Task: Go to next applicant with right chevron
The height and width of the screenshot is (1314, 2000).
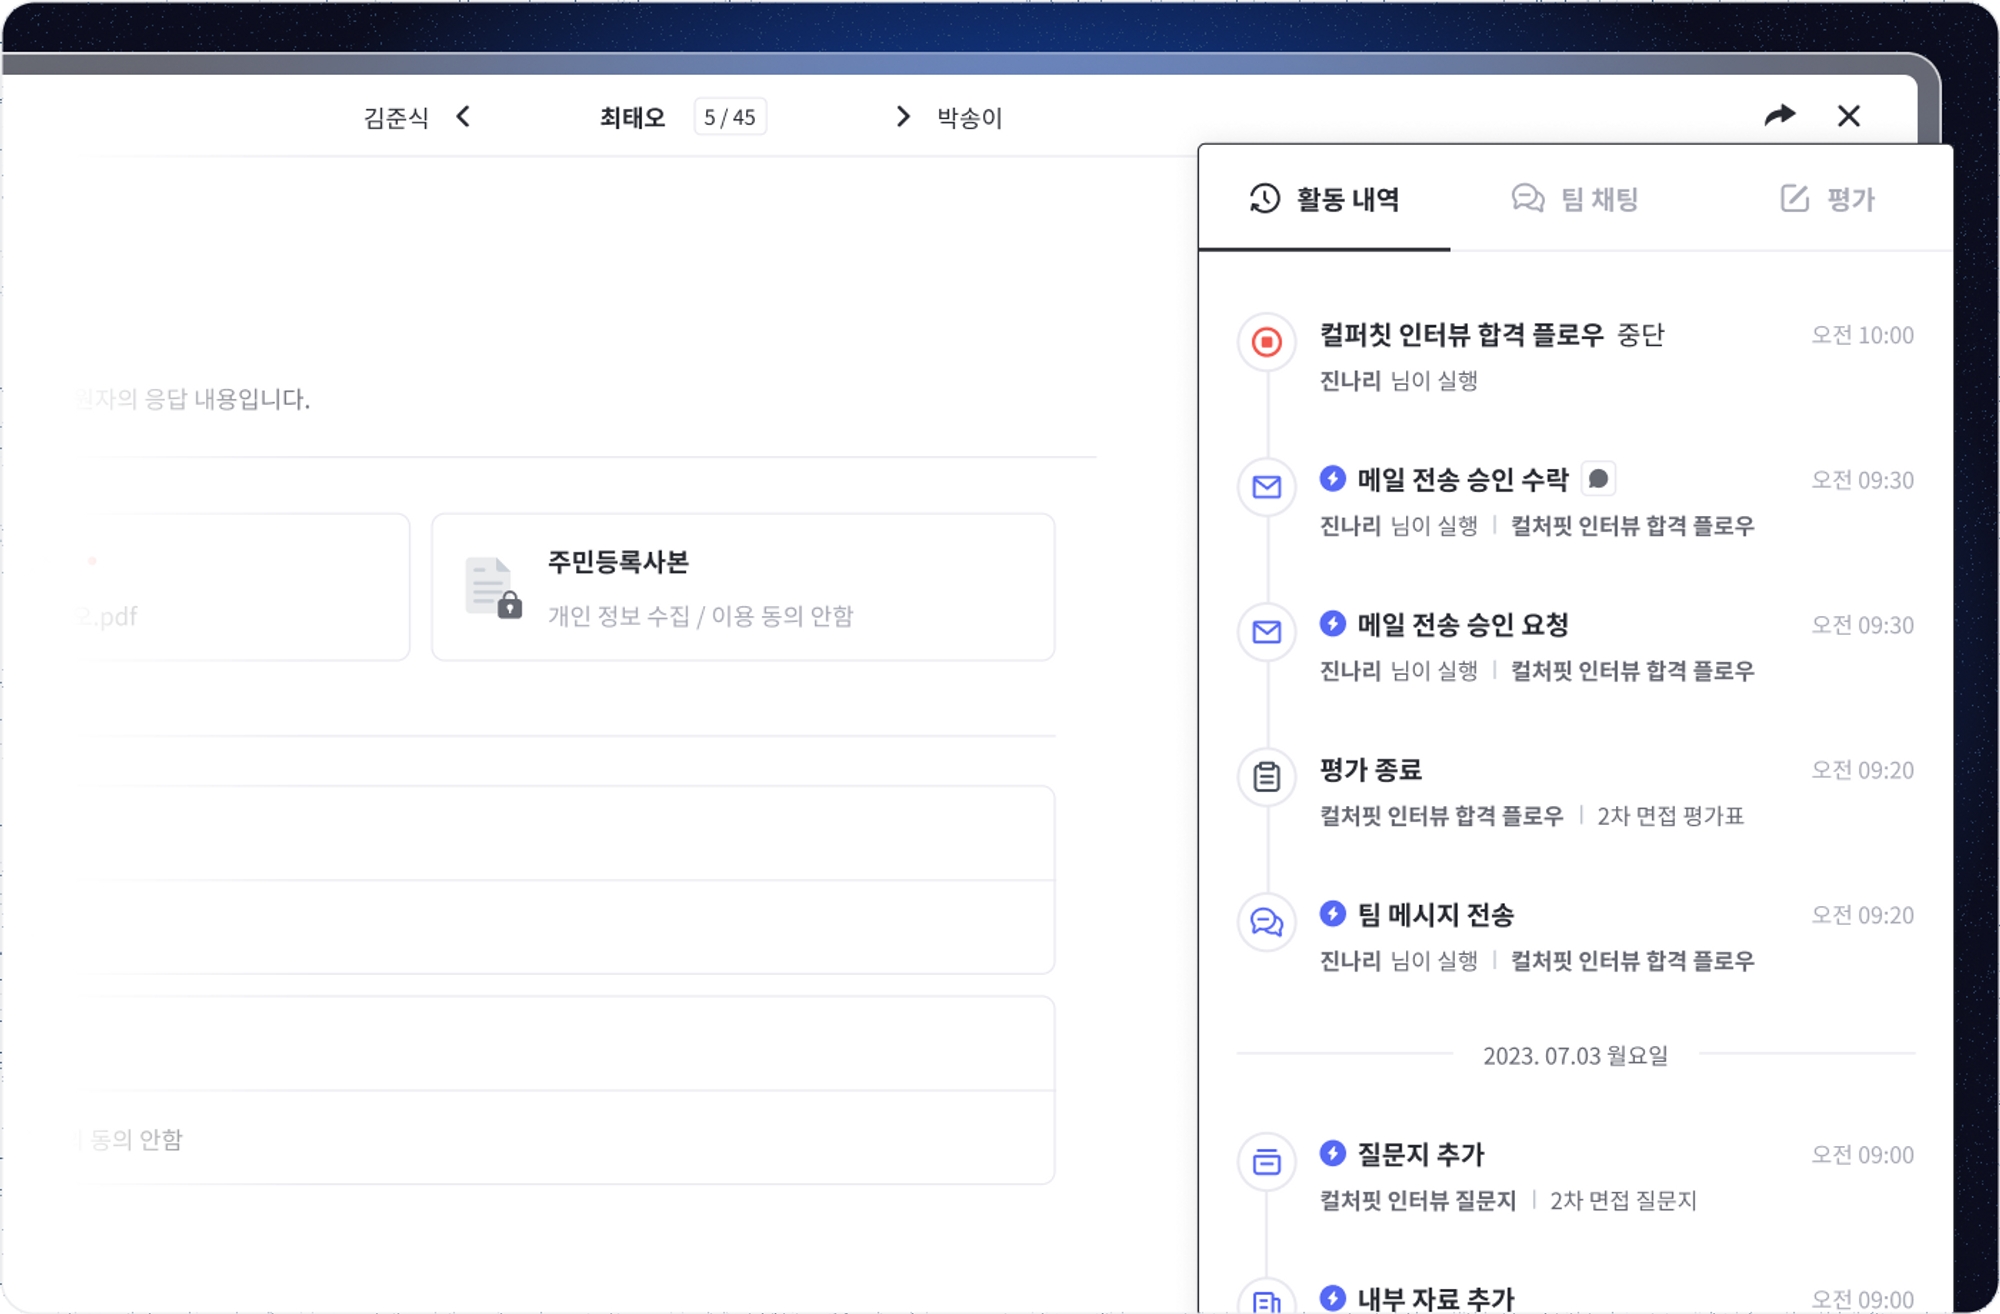Action: [903, 117]
